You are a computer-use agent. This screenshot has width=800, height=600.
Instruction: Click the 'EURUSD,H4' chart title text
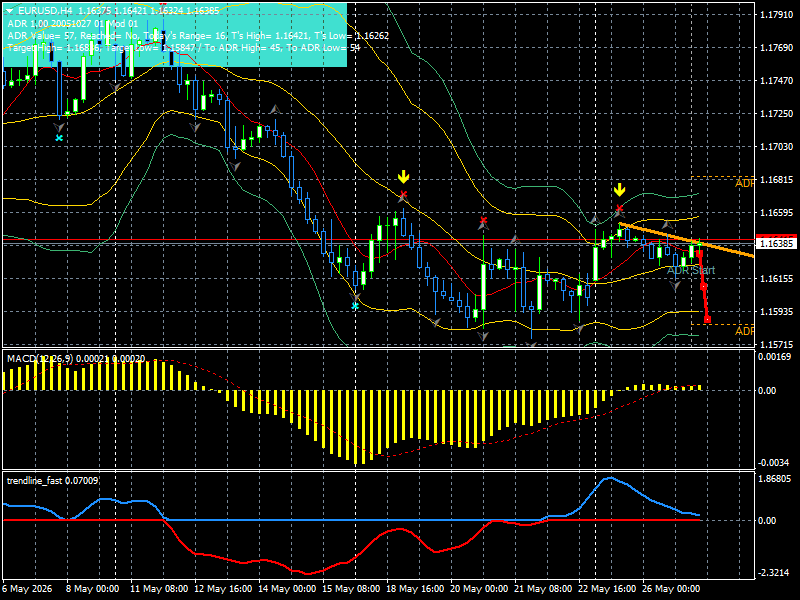(45, 11)
